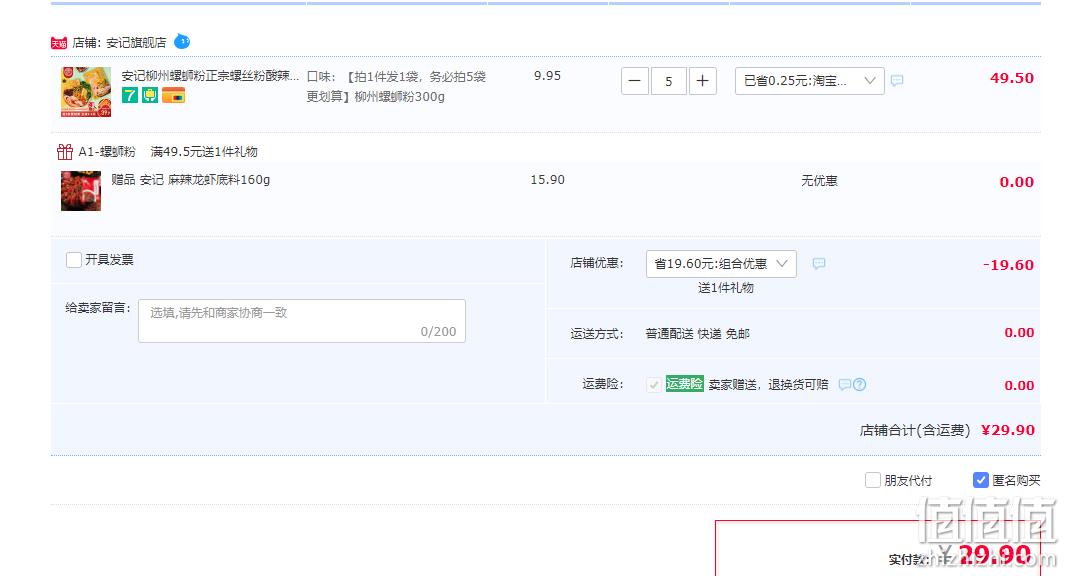The image size is (1066, 576).
Task: Click the note icon beside 已省0.25元 dropdown
Action: tap(897, 81)
